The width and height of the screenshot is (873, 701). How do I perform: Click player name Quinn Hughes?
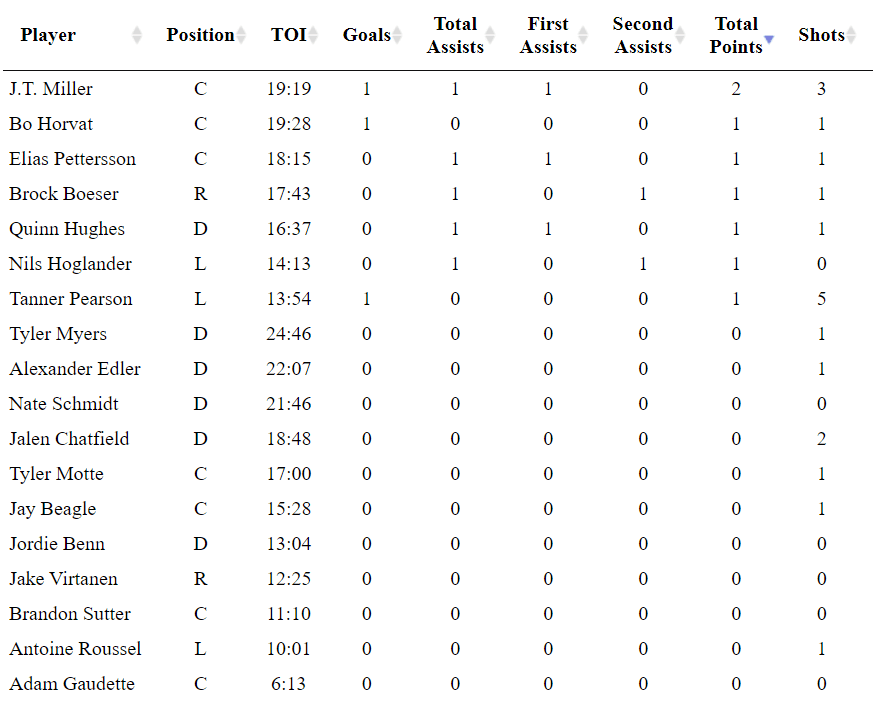pyautogui.click(x=67, y=229)
